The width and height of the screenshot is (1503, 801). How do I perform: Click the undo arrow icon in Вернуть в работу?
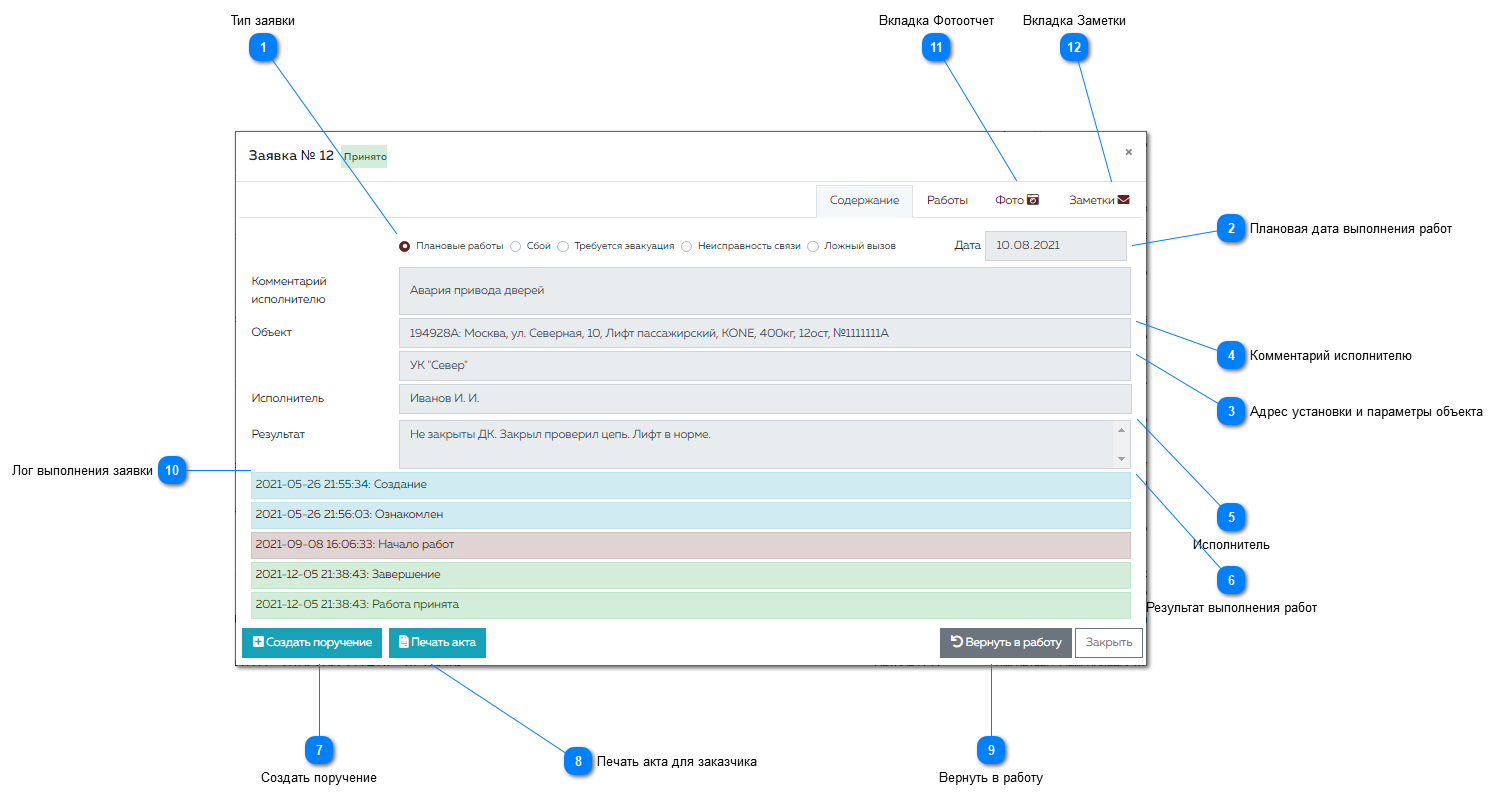click(x=956, y=642)
